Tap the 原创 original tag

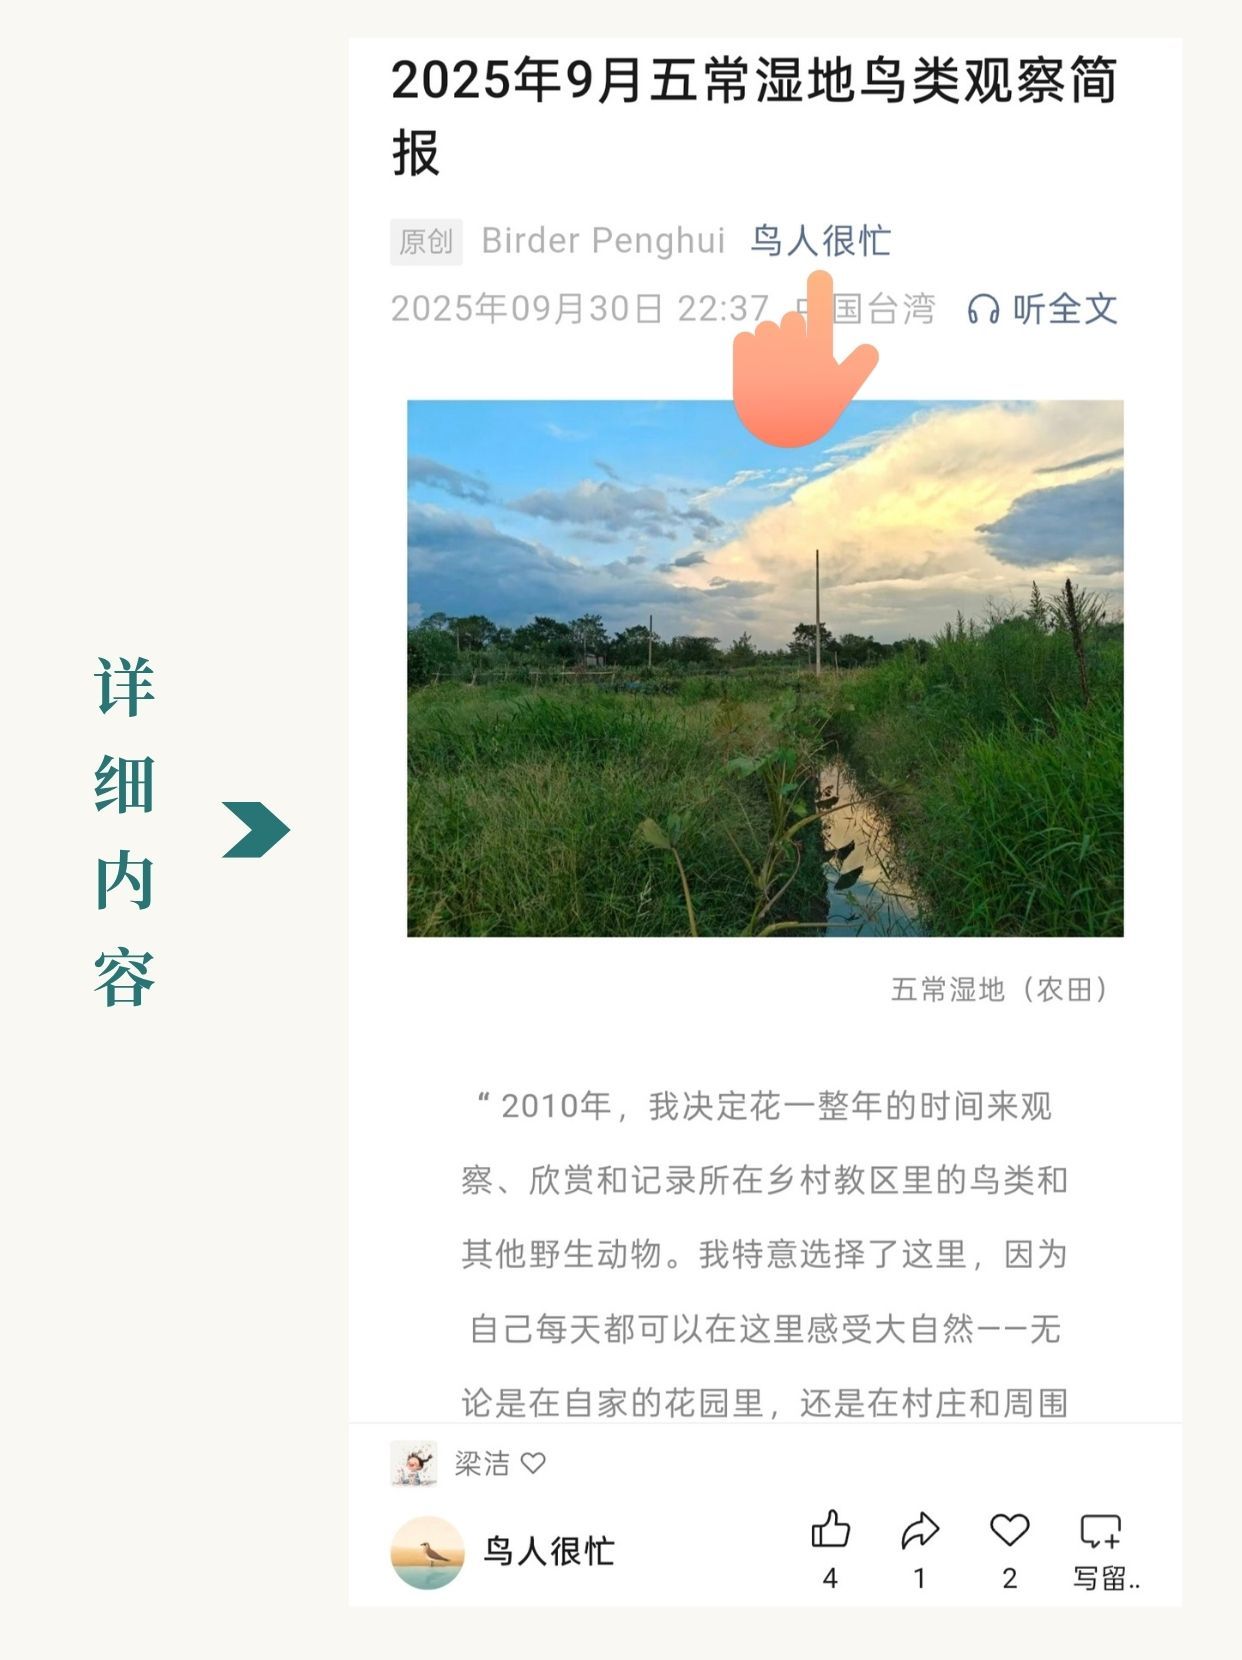[426, 242]
